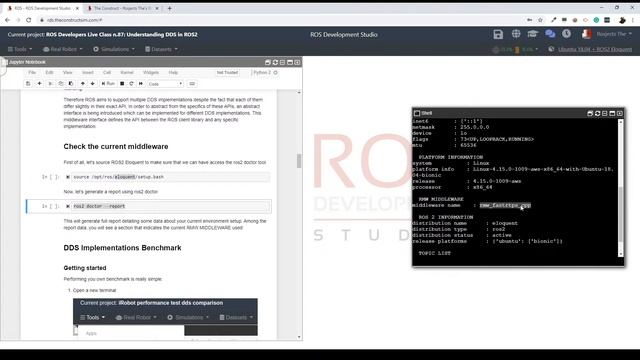Click the Check the current middleware heading
The height and width of the screenshot is (360, 640).
(116, 147)
